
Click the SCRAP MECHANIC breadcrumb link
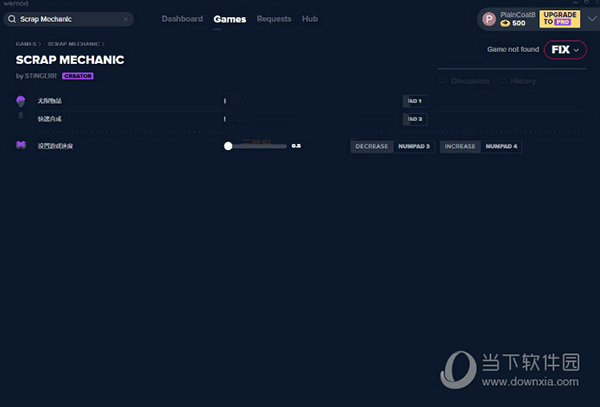click(73, 44)
